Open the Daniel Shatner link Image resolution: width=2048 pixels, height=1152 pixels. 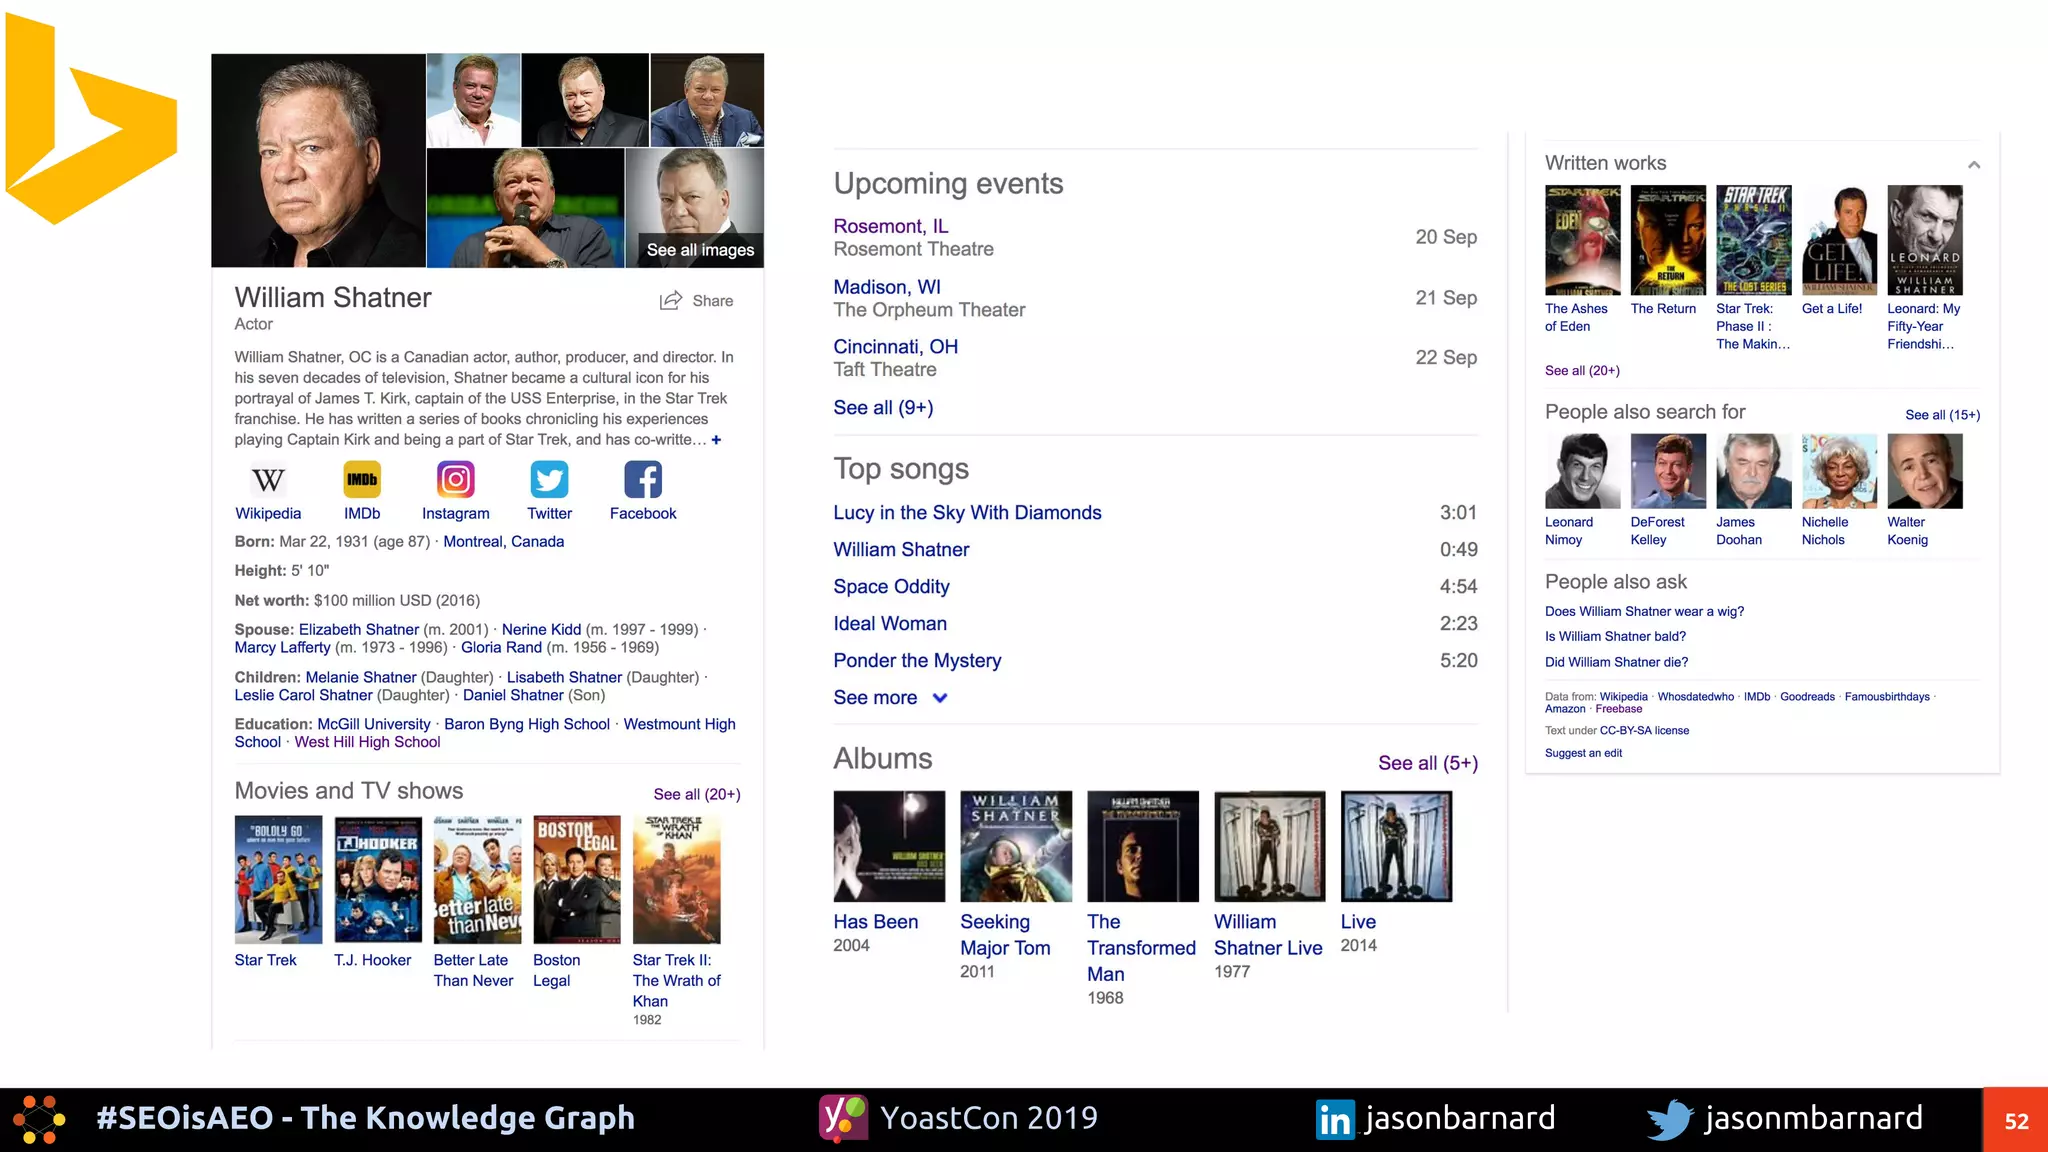coord(513,695)
